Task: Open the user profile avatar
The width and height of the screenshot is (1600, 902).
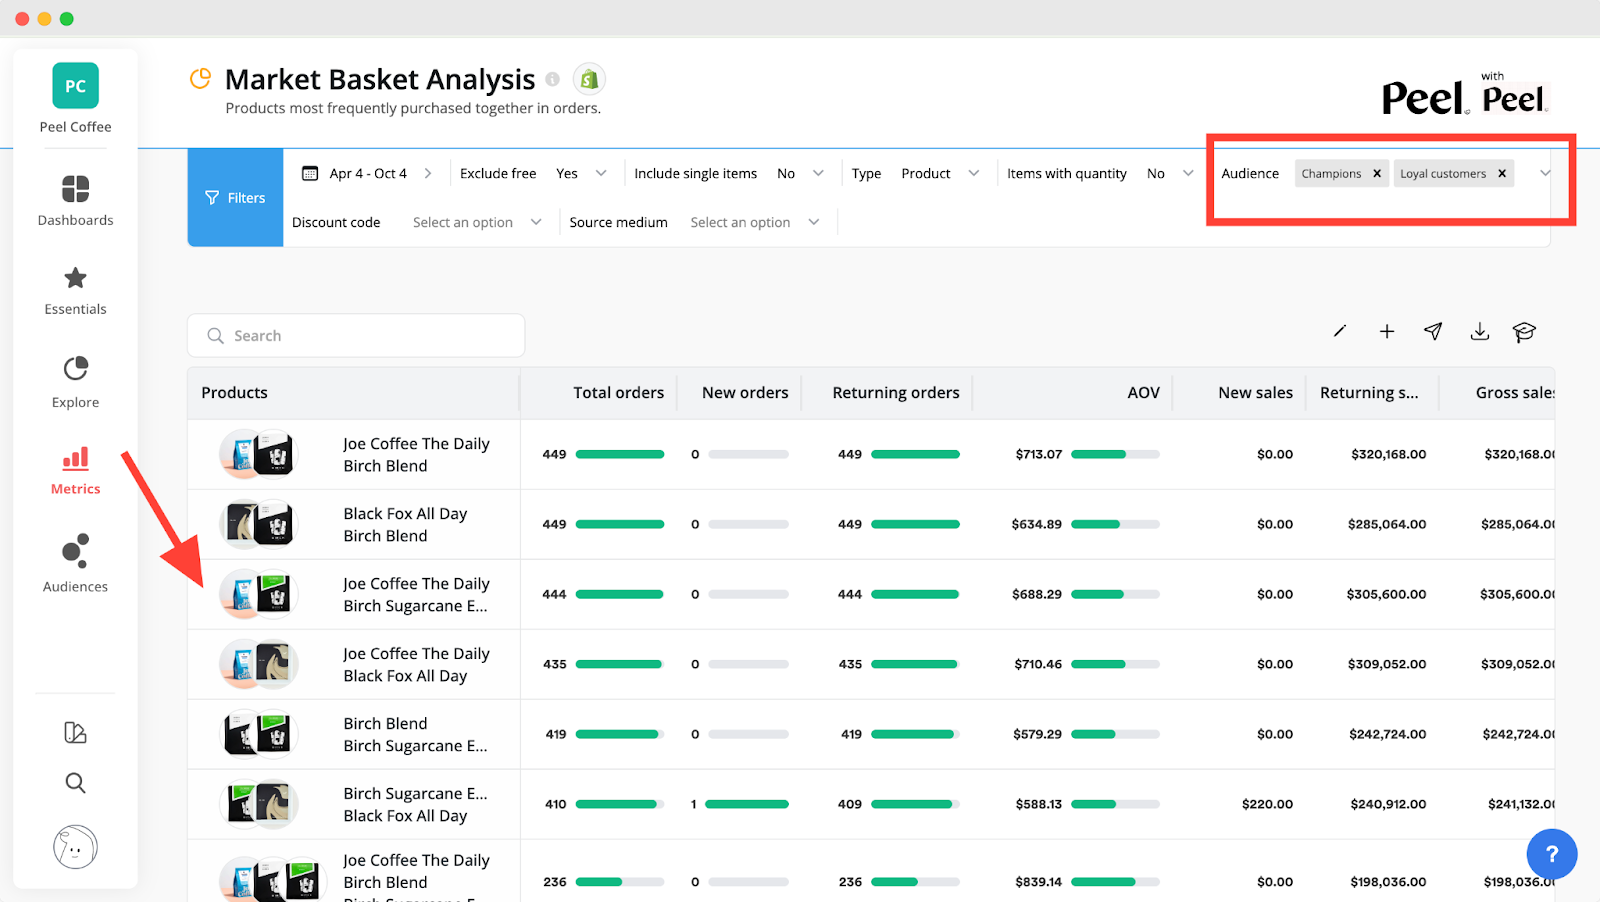Action: click(75, 847)
